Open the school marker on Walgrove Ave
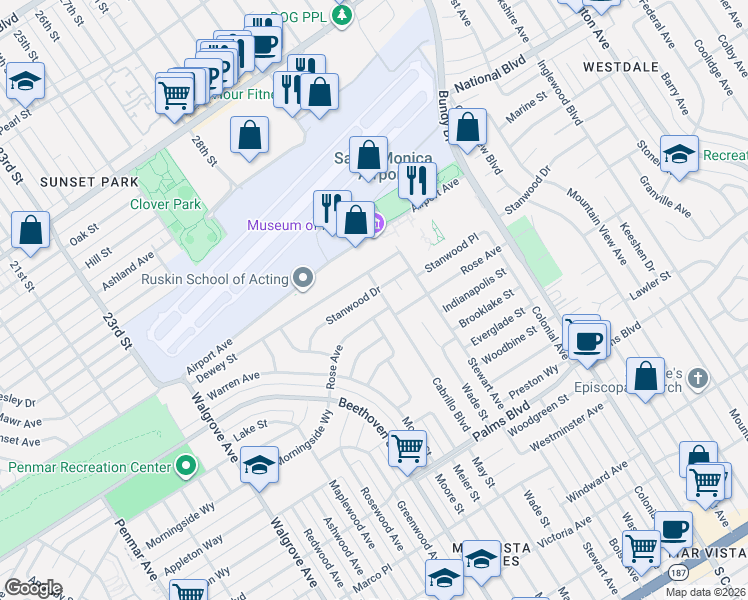The width and height of the screenshot is (748, 600). 260,466
